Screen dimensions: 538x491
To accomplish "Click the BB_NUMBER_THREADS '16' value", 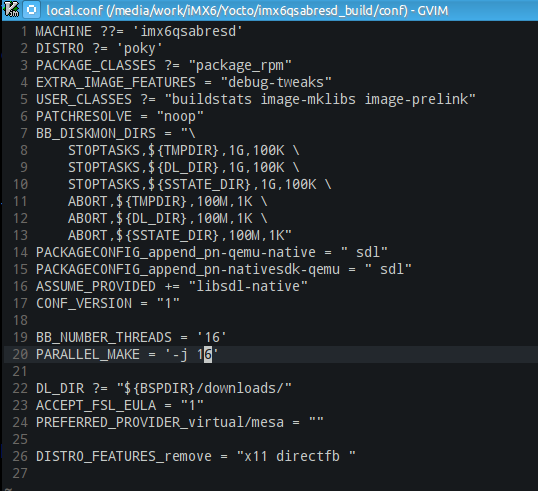I will [212, 337].
